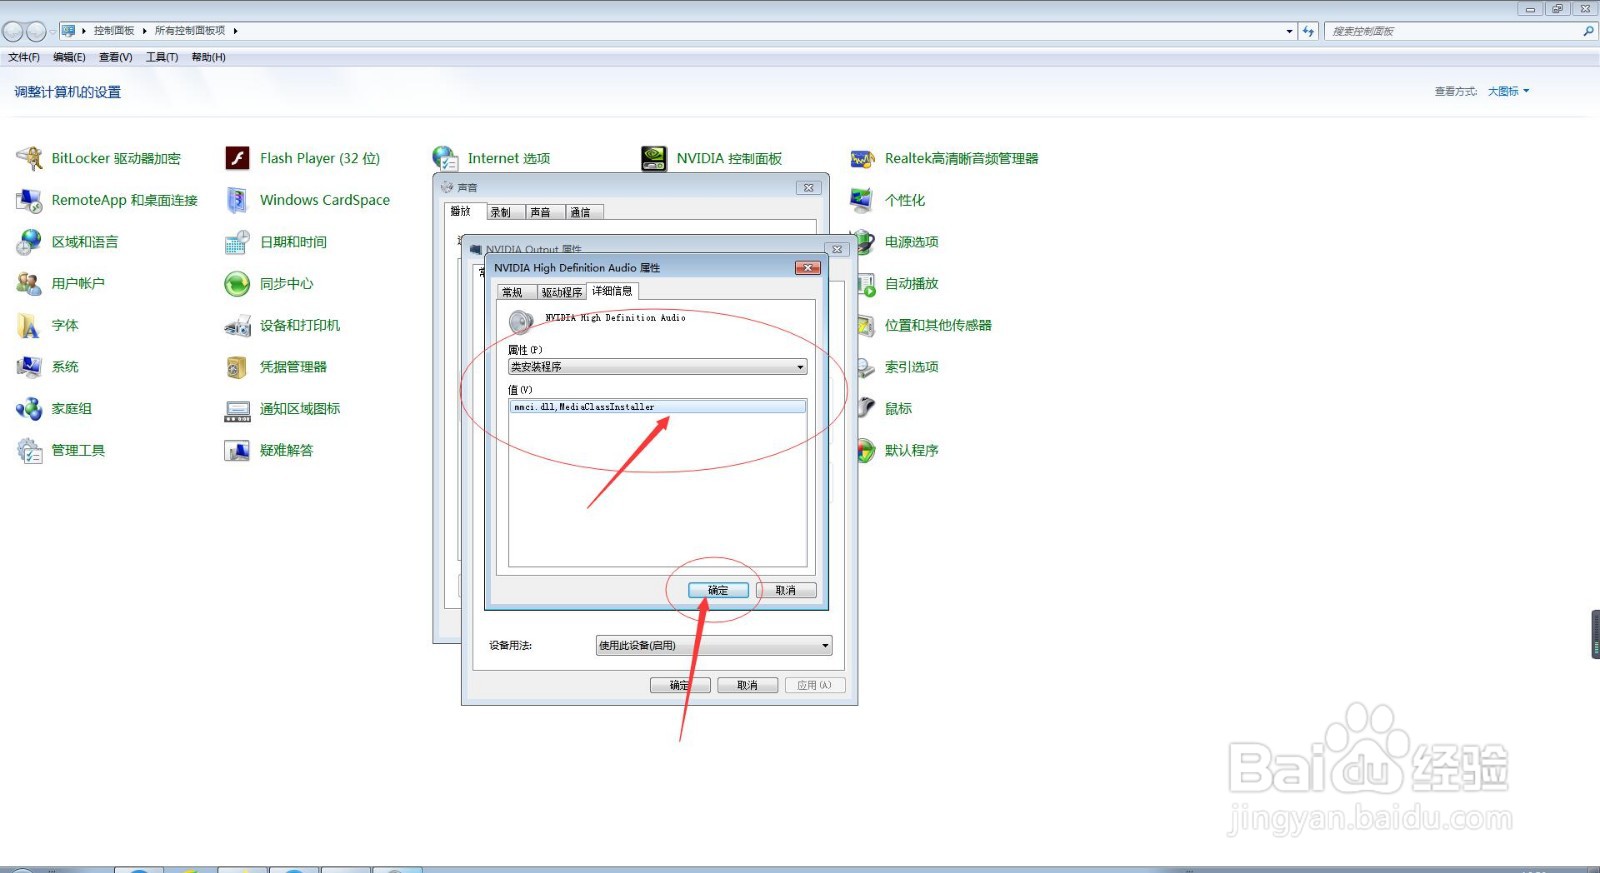1600x873 pixels.
Task: Open 自动播放 icon
Action: pyautogui.click(x=867, y=284)
